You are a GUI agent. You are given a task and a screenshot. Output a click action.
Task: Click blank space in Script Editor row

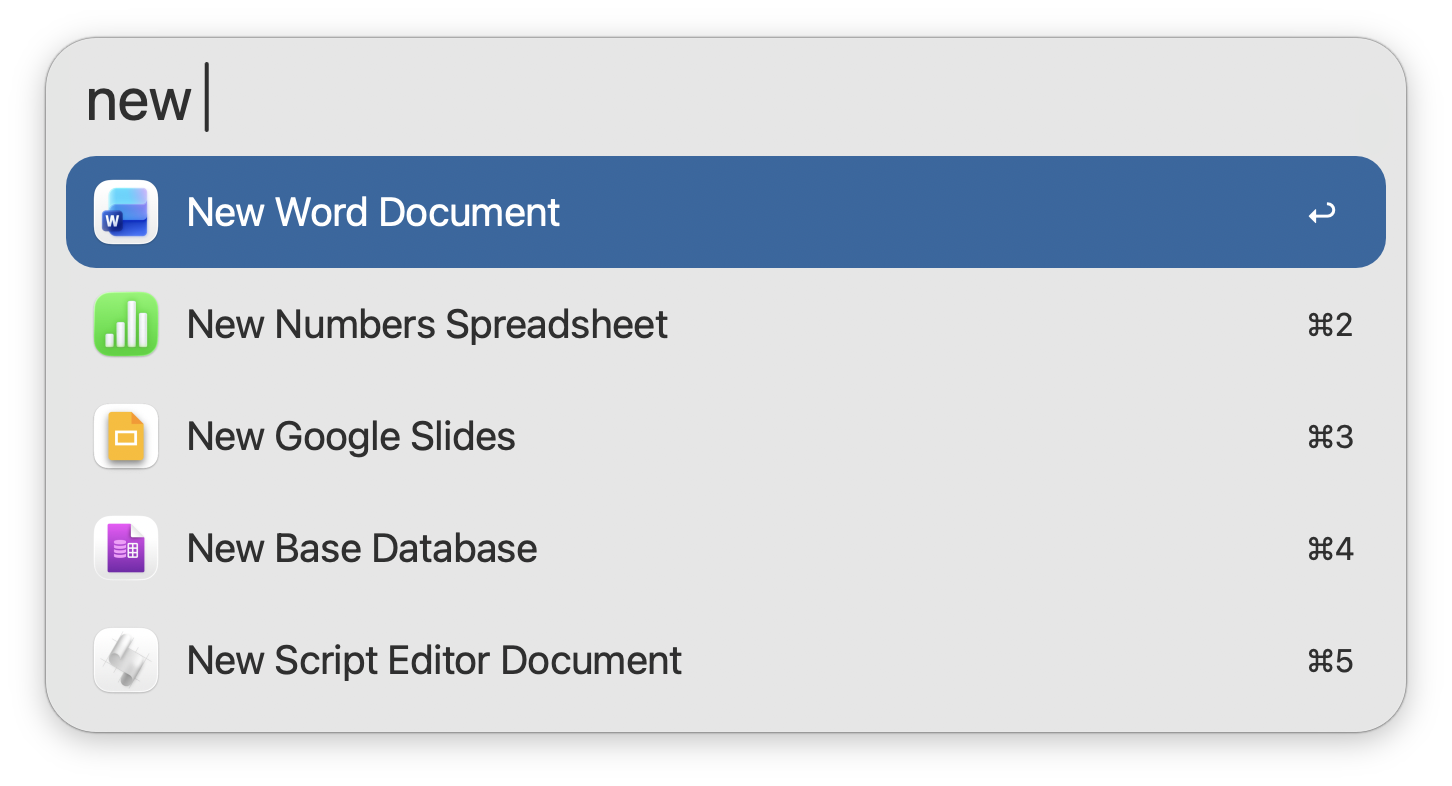coord(950,660)
